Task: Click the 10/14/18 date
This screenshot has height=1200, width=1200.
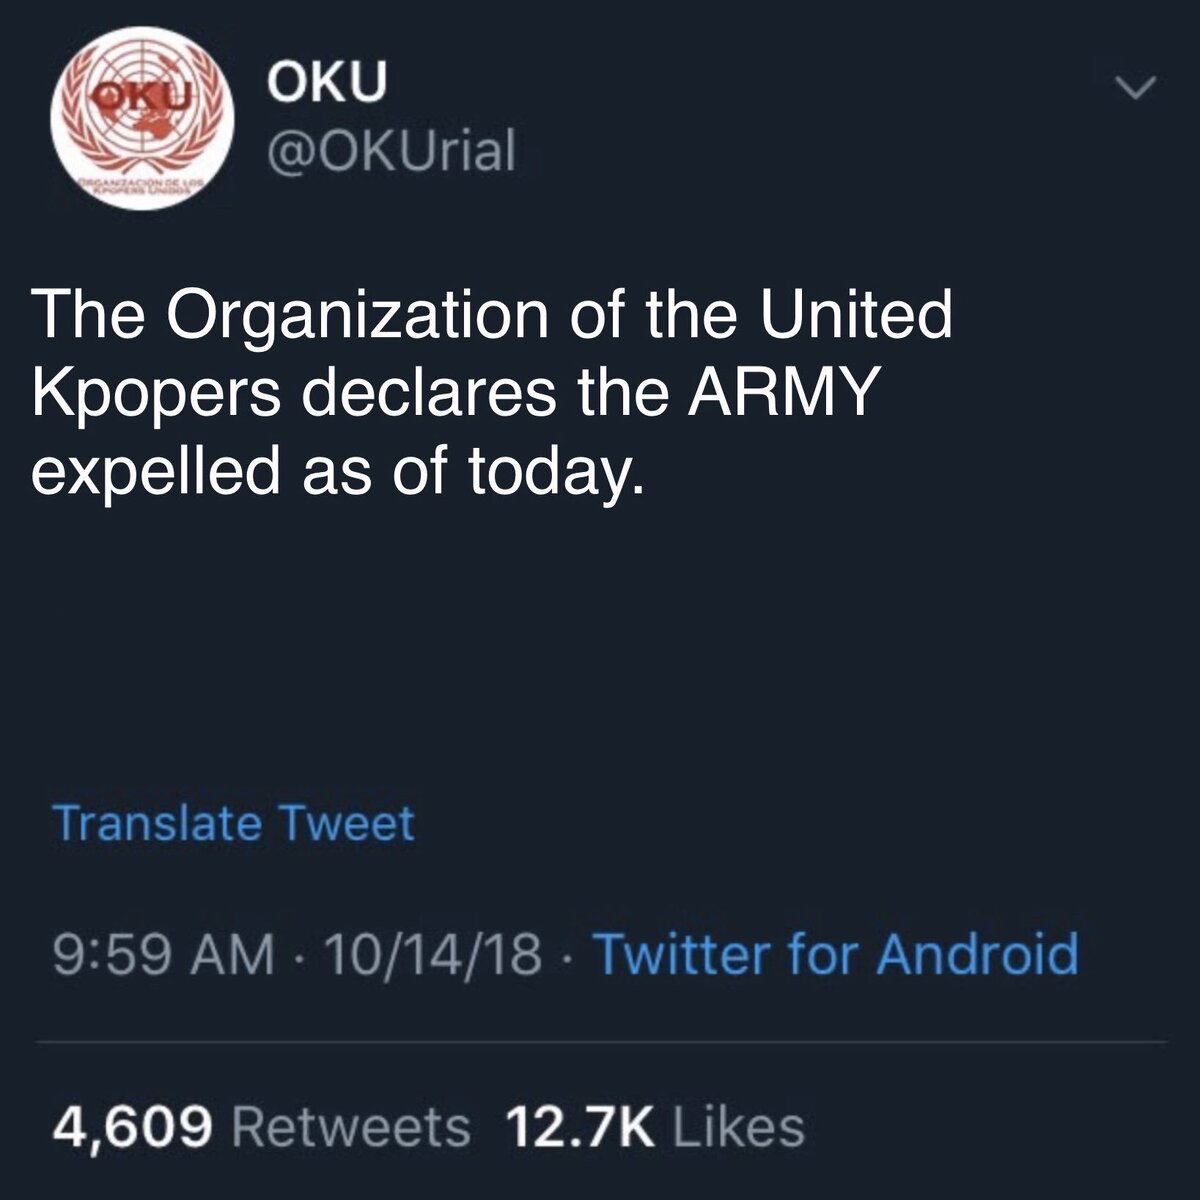Action: click(427, 955)
